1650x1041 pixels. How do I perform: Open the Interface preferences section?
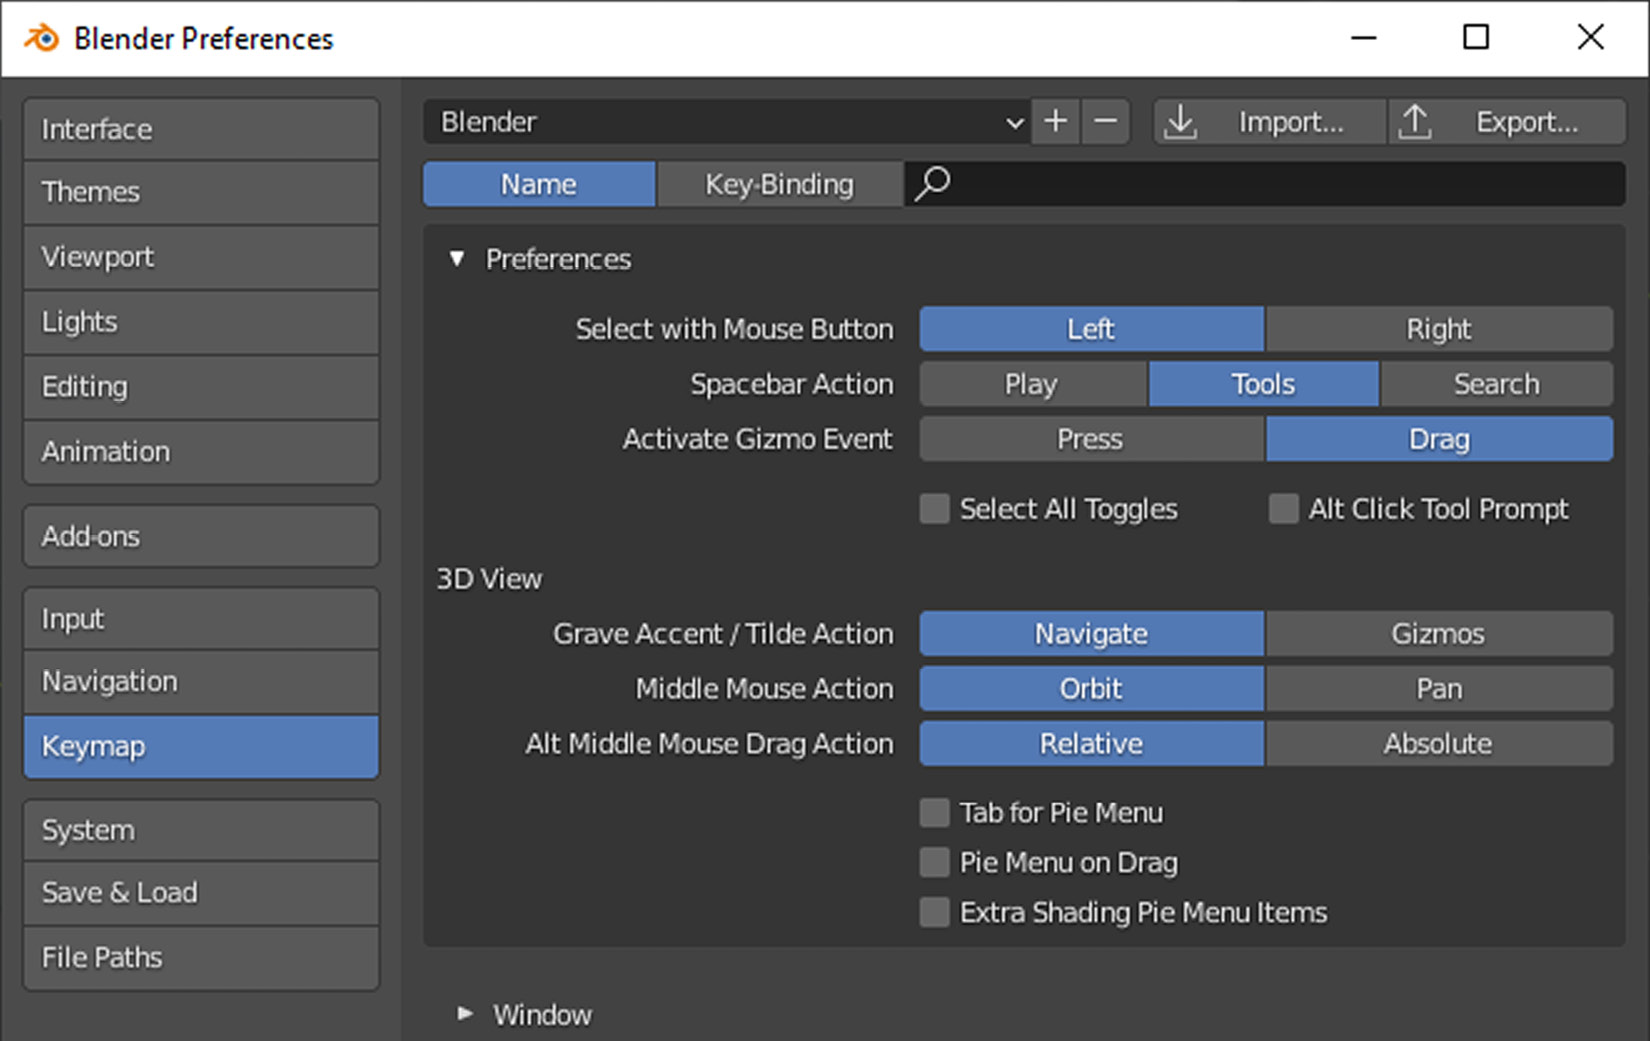201,129
